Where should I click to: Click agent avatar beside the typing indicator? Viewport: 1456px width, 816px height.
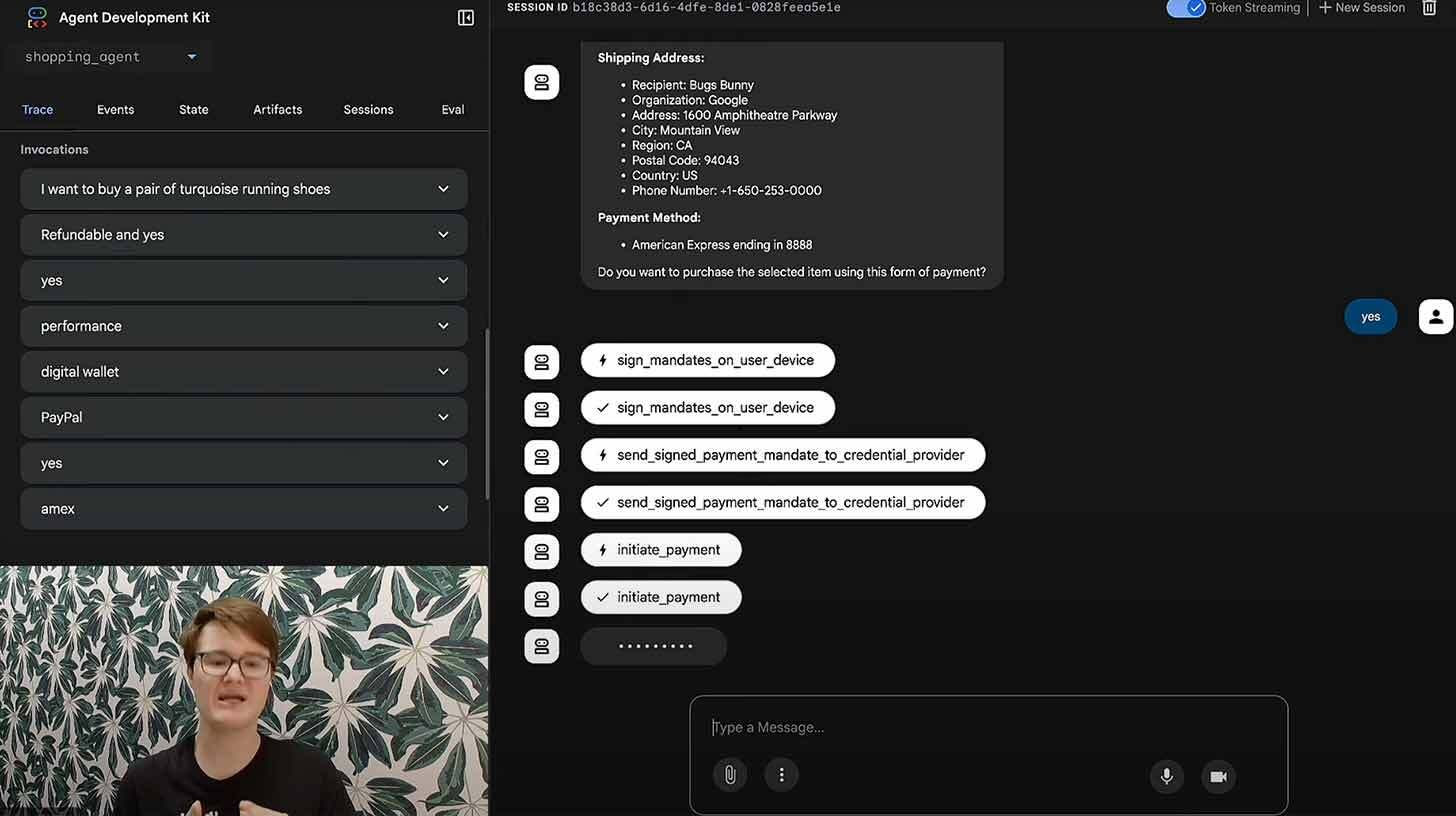coord(542,646)
